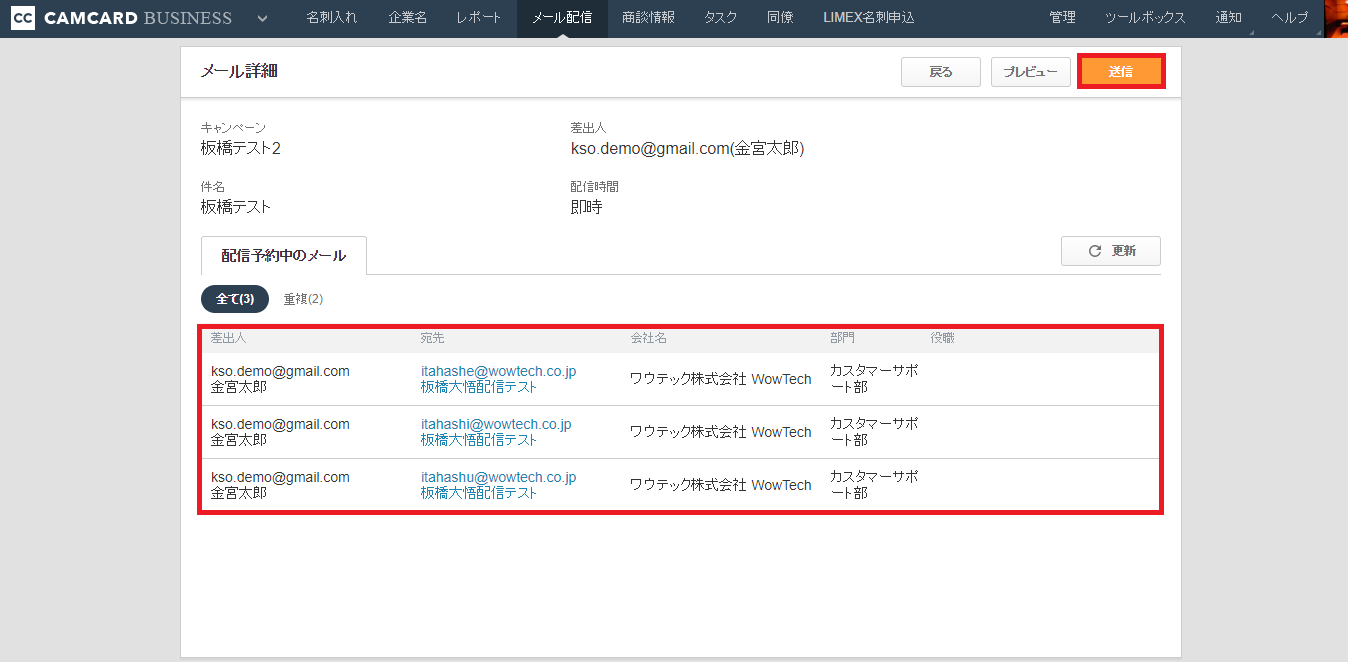
Task: Open the 名刺入れ menu
Action: [x=331, y=18]
